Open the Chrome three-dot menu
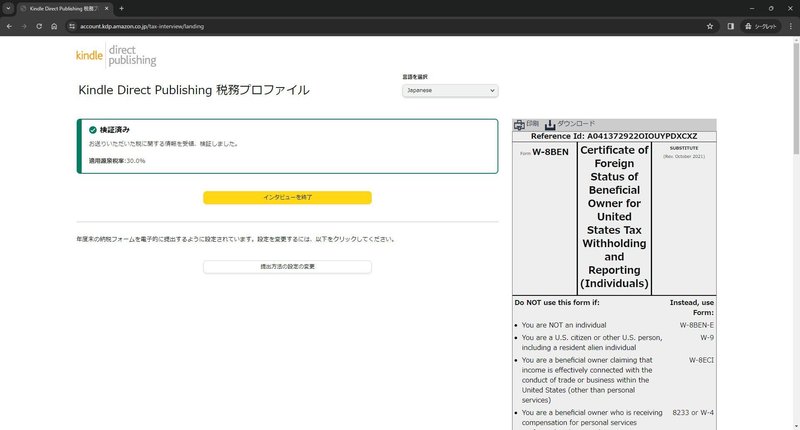Screen dimensions: 800x430 [791, 26]
